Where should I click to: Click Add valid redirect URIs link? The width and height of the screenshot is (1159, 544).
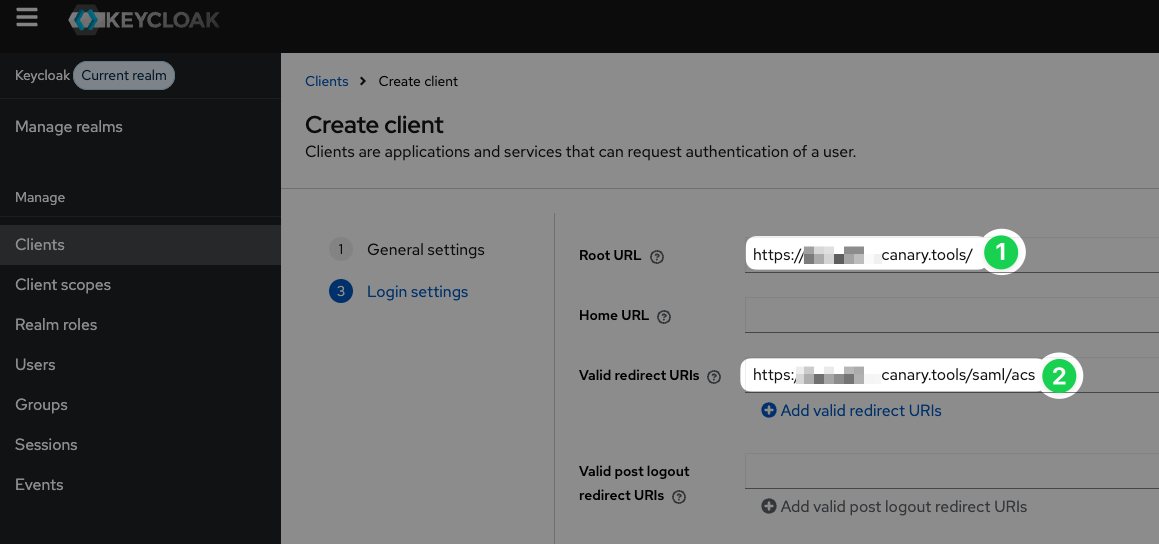click(x=852, y=410)
